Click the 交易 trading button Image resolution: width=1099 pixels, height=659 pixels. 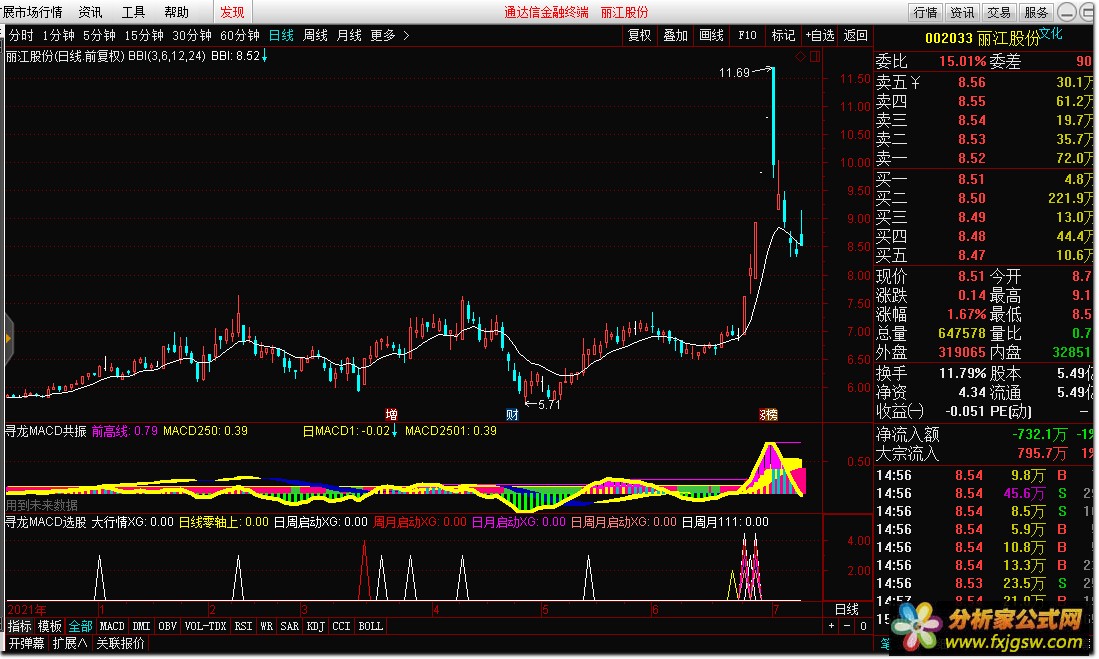[999, 12]
